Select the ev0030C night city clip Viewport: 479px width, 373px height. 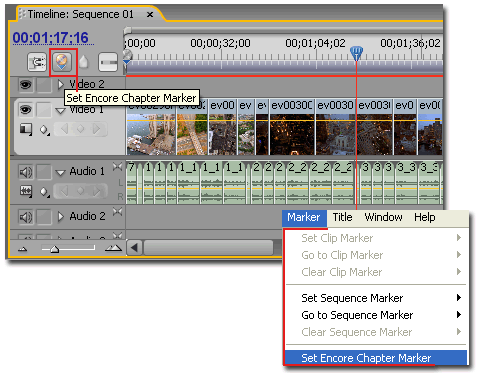point(292,127)
